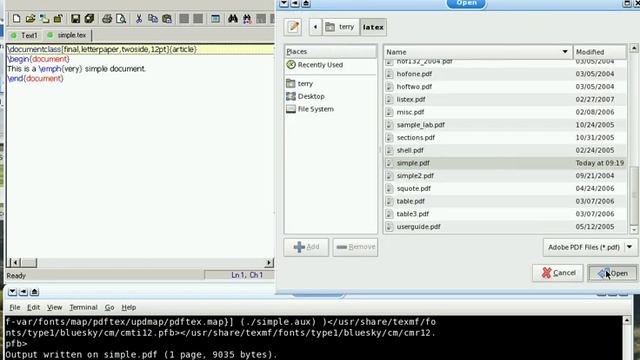The height and width of the screenshot is (360, 640).
Task: Click the Open button to open file
Action: coord(612,273)
